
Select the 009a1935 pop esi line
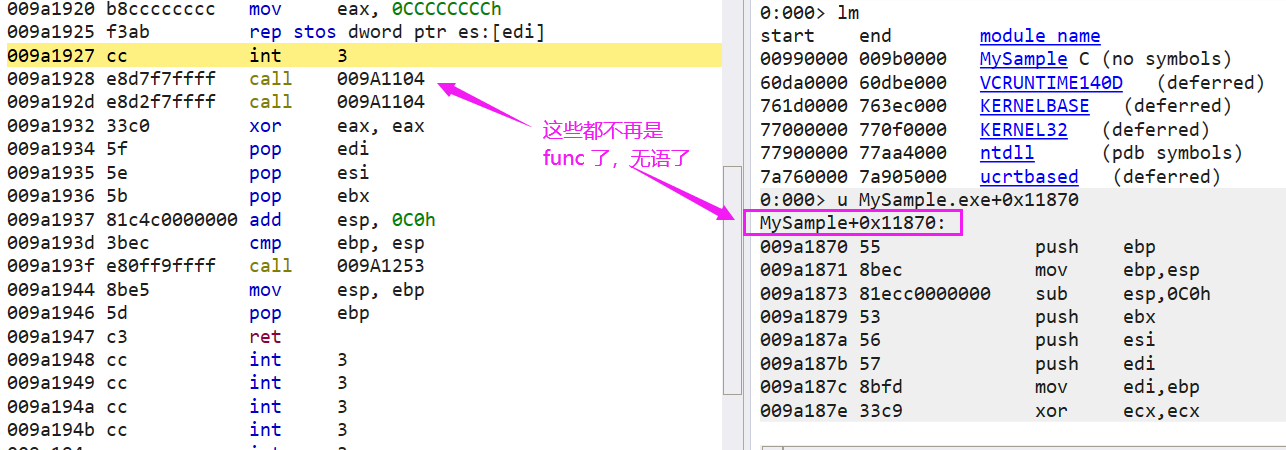[x=364, y=172]
